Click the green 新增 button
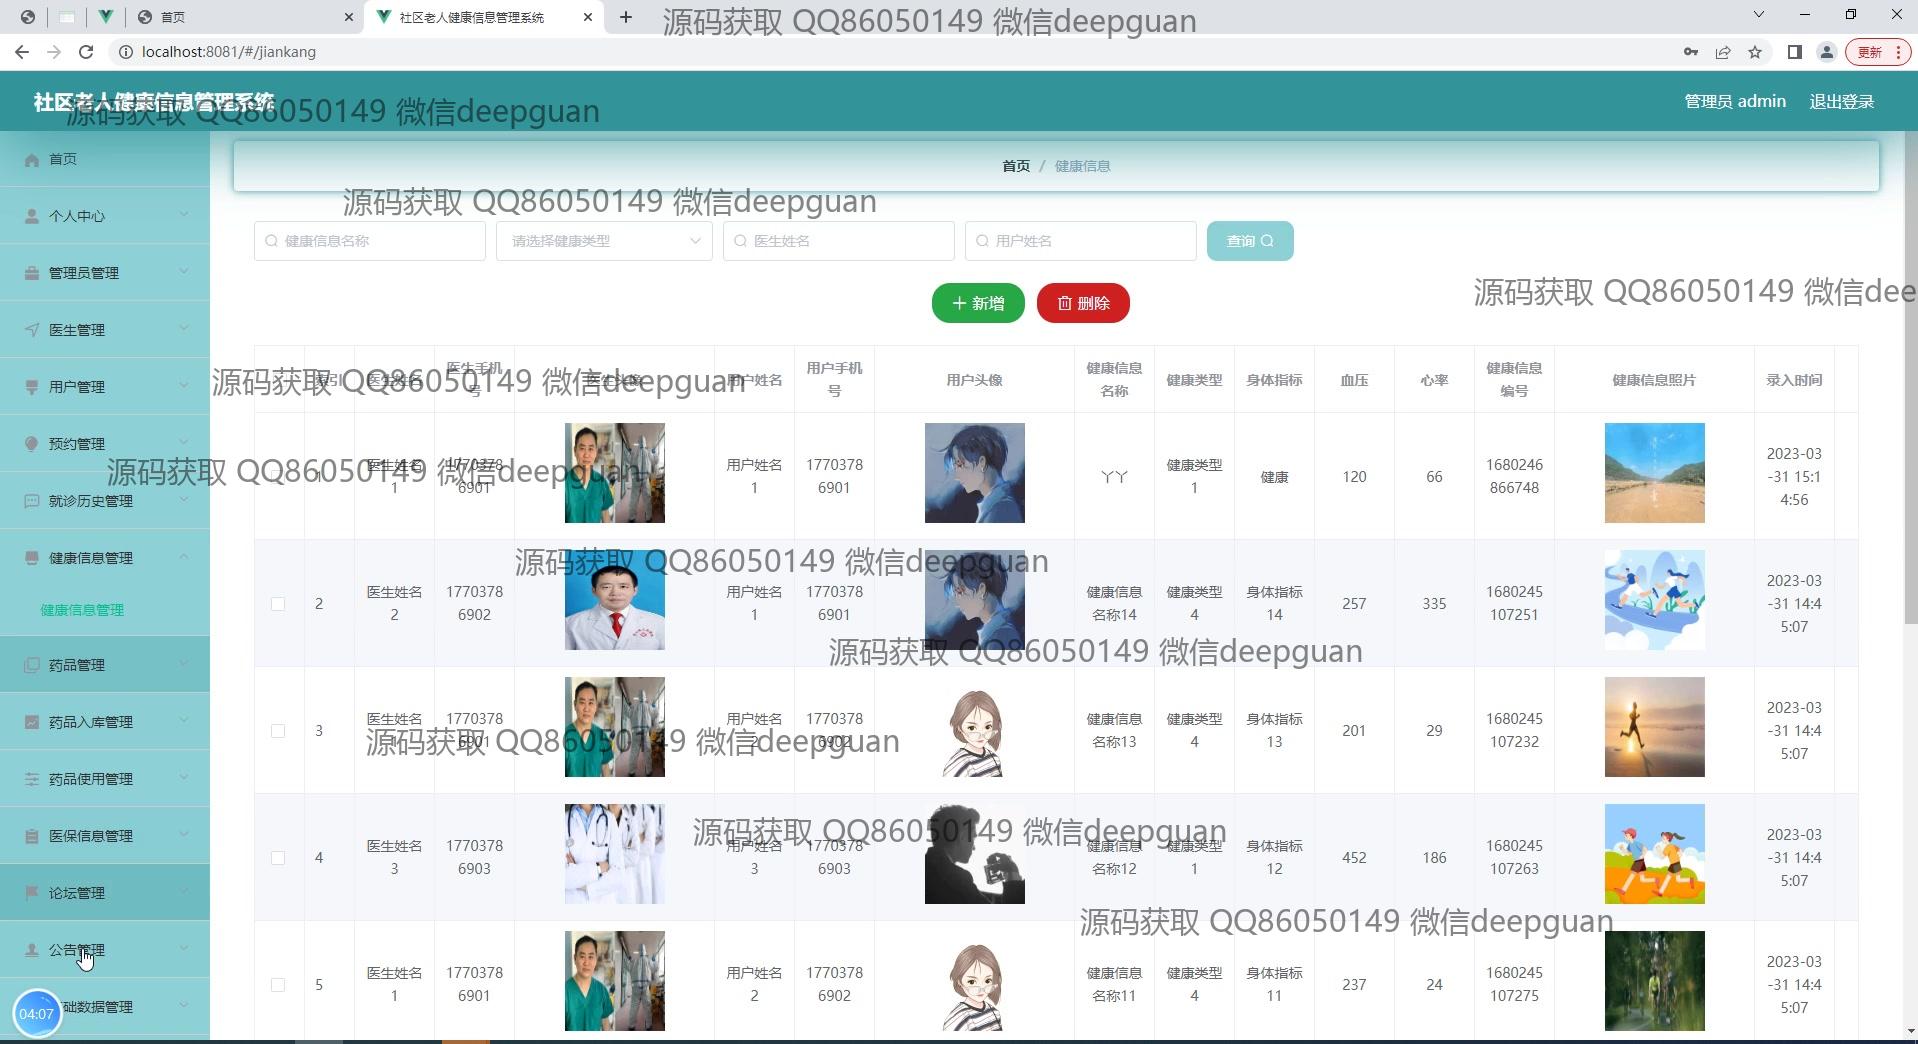The image size is (1918, 1044). tap(977, 303)
